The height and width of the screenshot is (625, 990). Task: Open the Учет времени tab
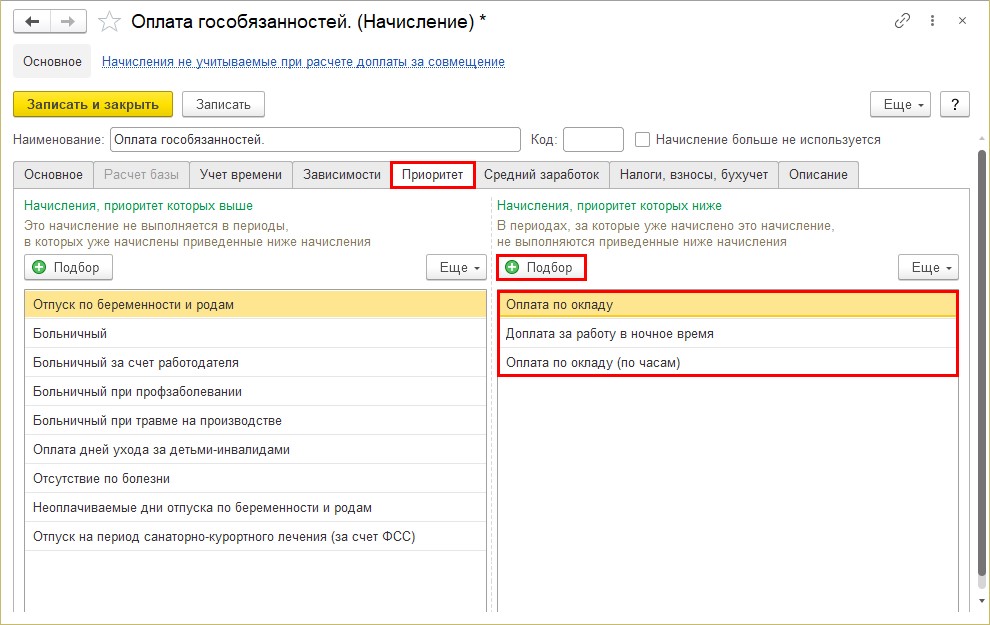coord(241,175)
